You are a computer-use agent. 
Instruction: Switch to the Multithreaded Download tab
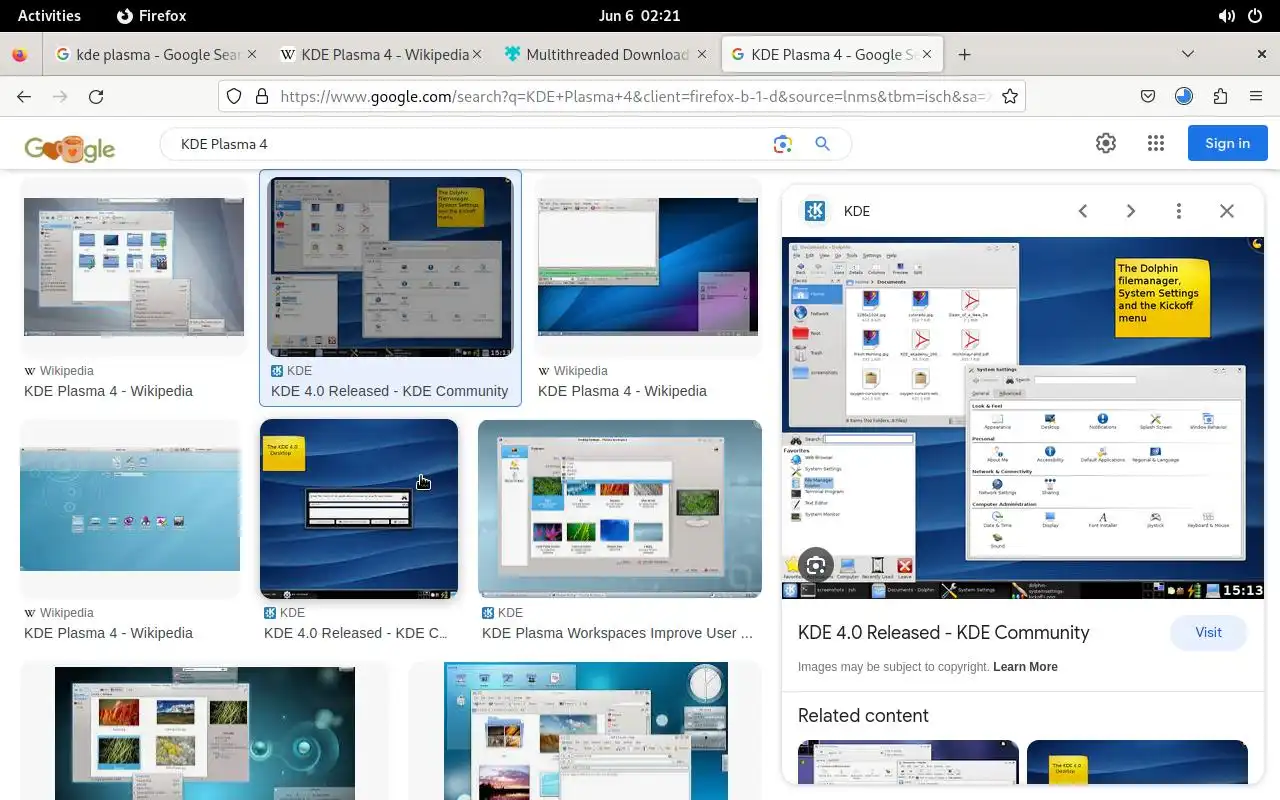click(x=604, y=55)
